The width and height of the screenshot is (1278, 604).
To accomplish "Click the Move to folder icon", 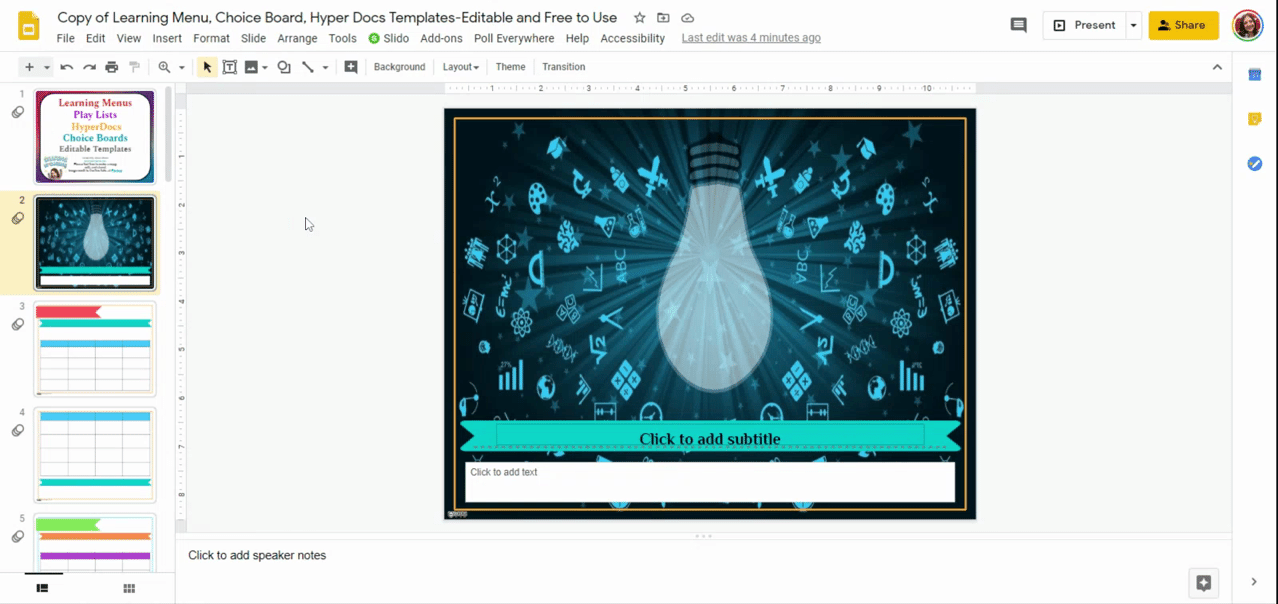I will coord(664,18).
